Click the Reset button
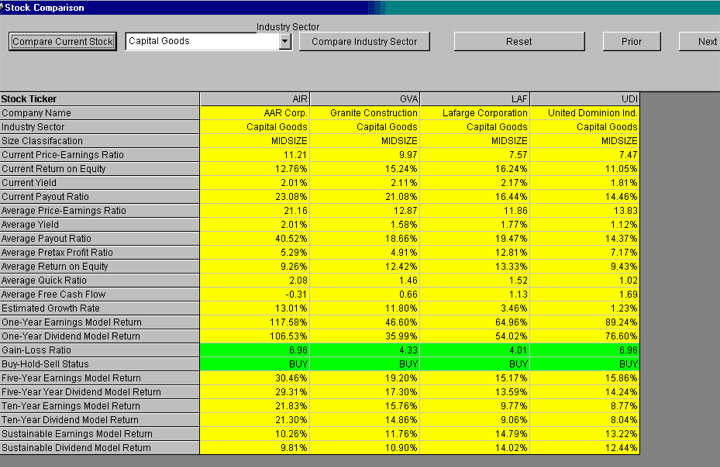Screen dimensions: 720x467 tap(519, 41)
